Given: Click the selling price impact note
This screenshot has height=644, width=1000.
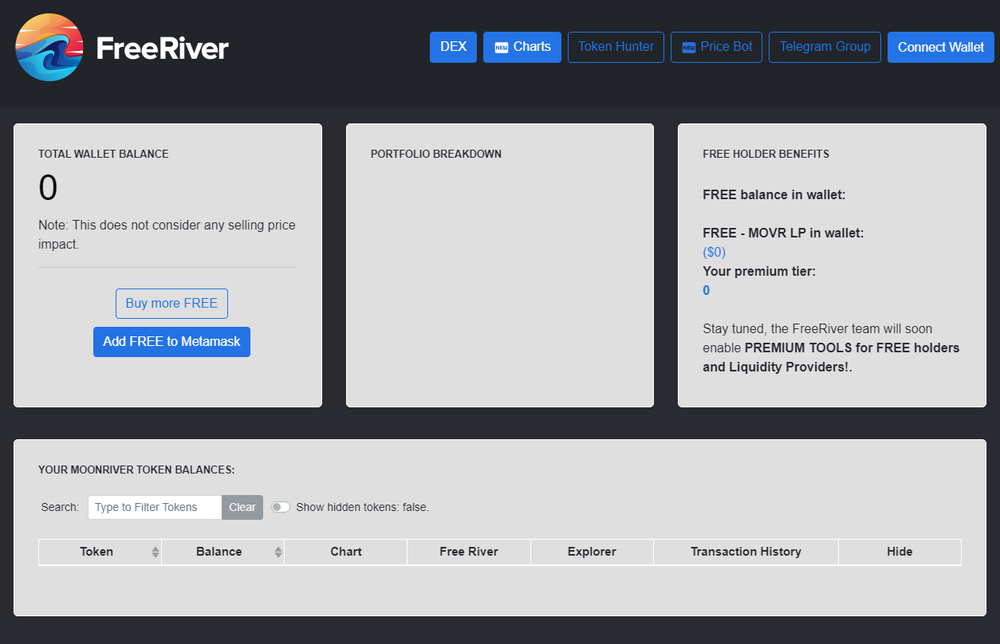Looking at the screenshot, I should click(167, 235).
